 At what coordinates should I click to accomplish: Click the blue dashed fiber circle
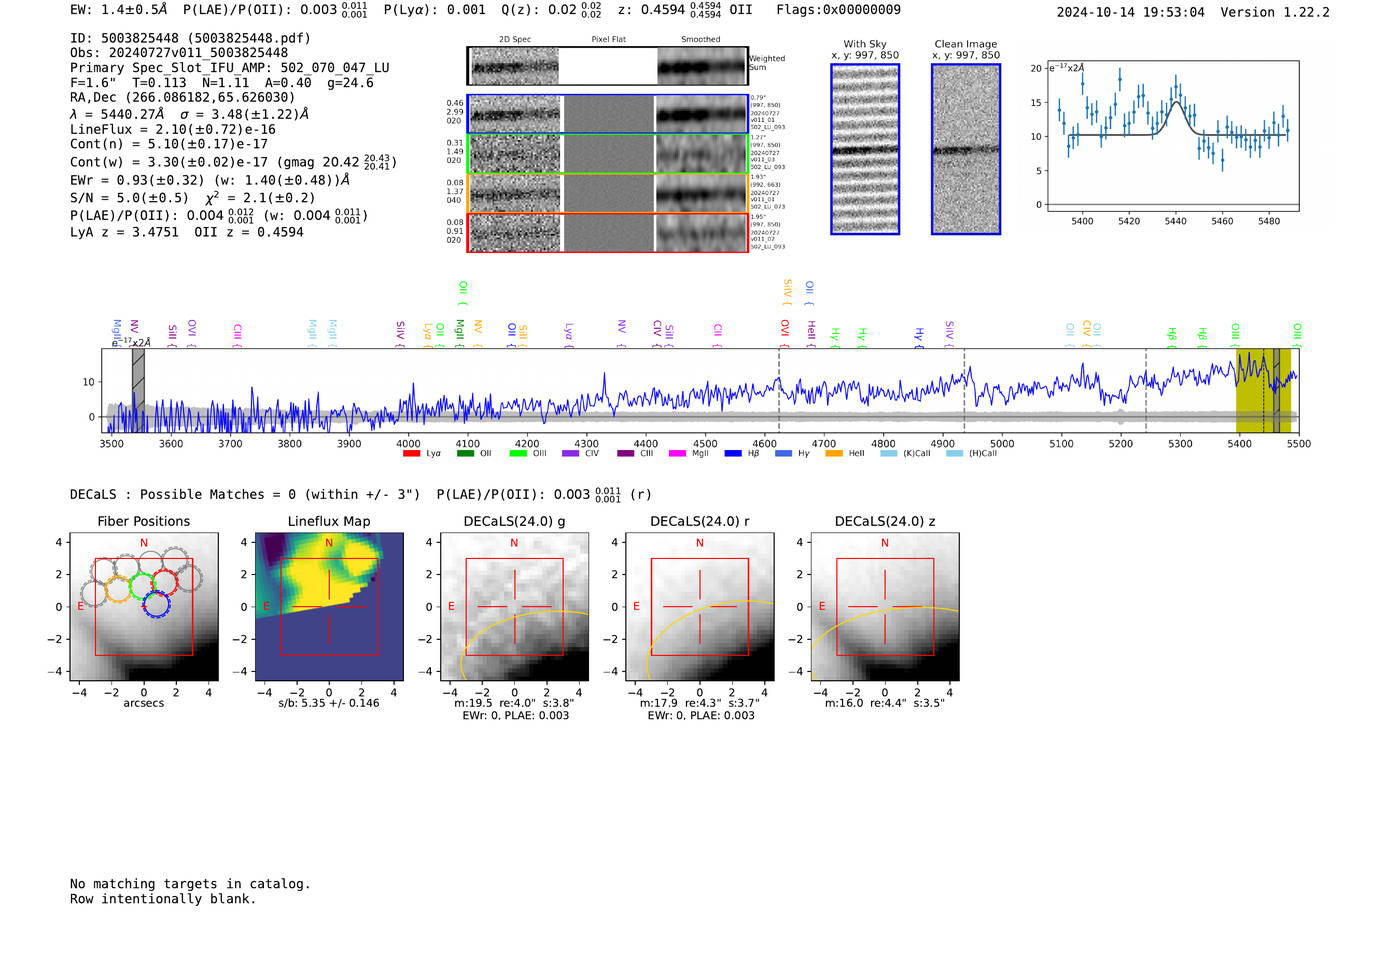[157, 604]
